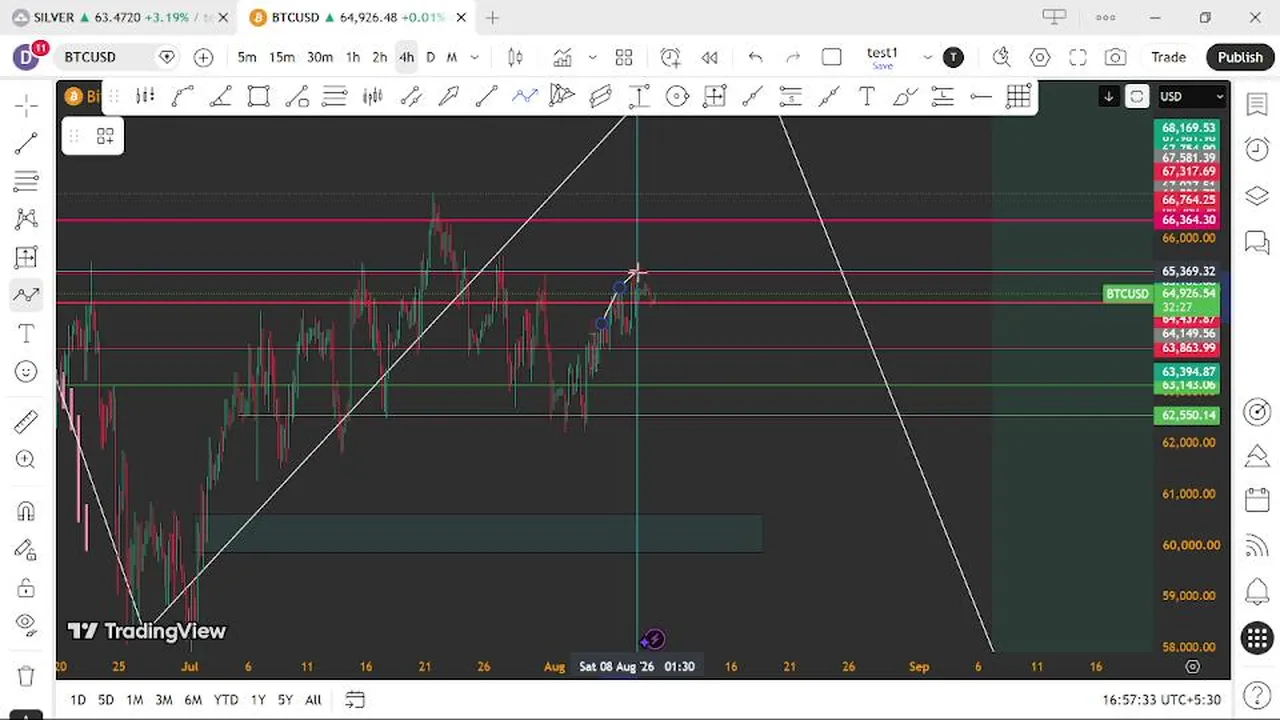This screenshot has height=720, width=1280.
Task: Expand the indicators favorites dropdown arrow
Action: [592, 57]
